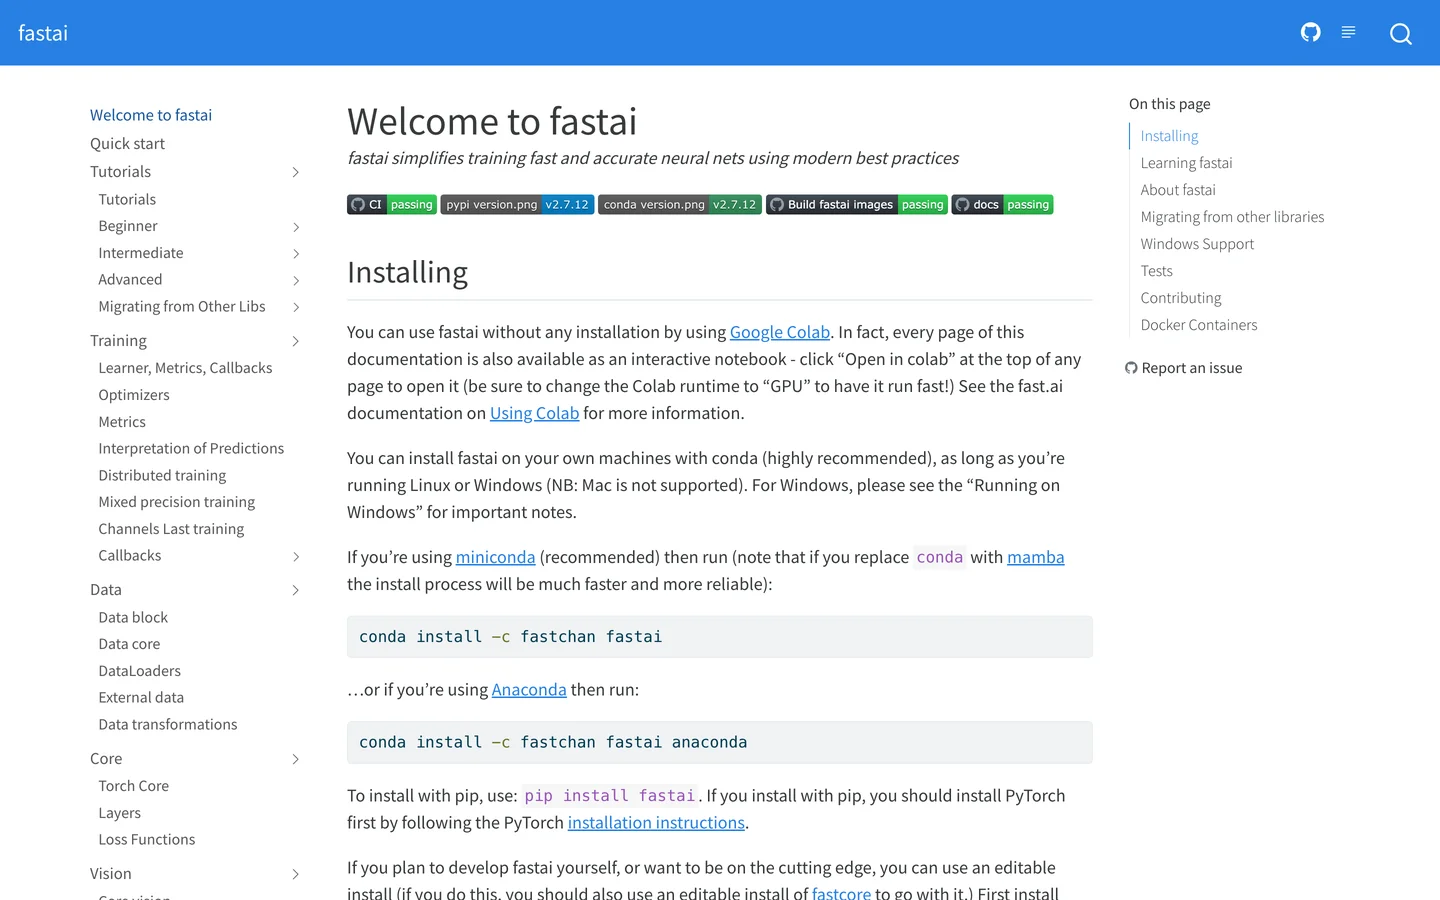Open the Torch Core page
This screenshot has height=900, width=1440.
[x=133, y=786]
